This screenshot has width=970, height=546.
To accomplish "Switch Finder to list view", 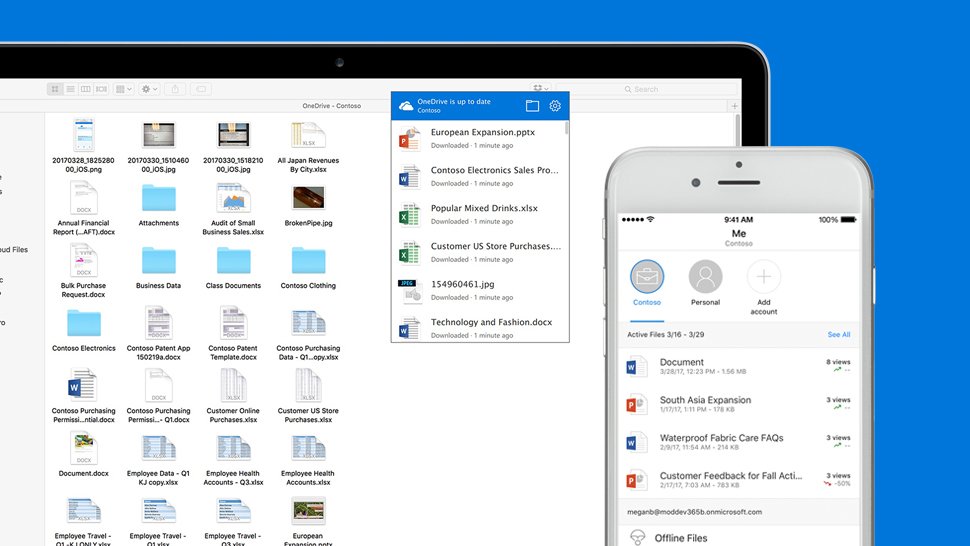I will pyautogui.click(x=71, y=89).
